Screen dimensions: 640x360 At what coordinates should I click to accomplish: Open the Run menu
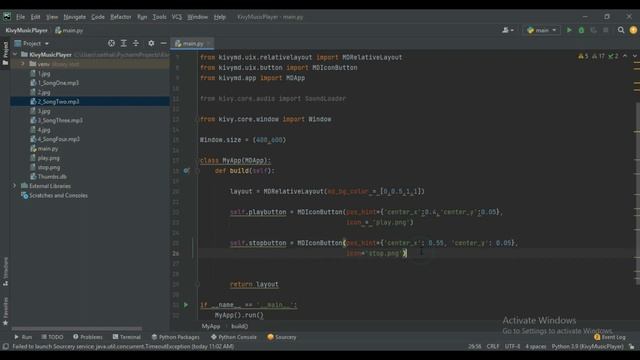142,17
